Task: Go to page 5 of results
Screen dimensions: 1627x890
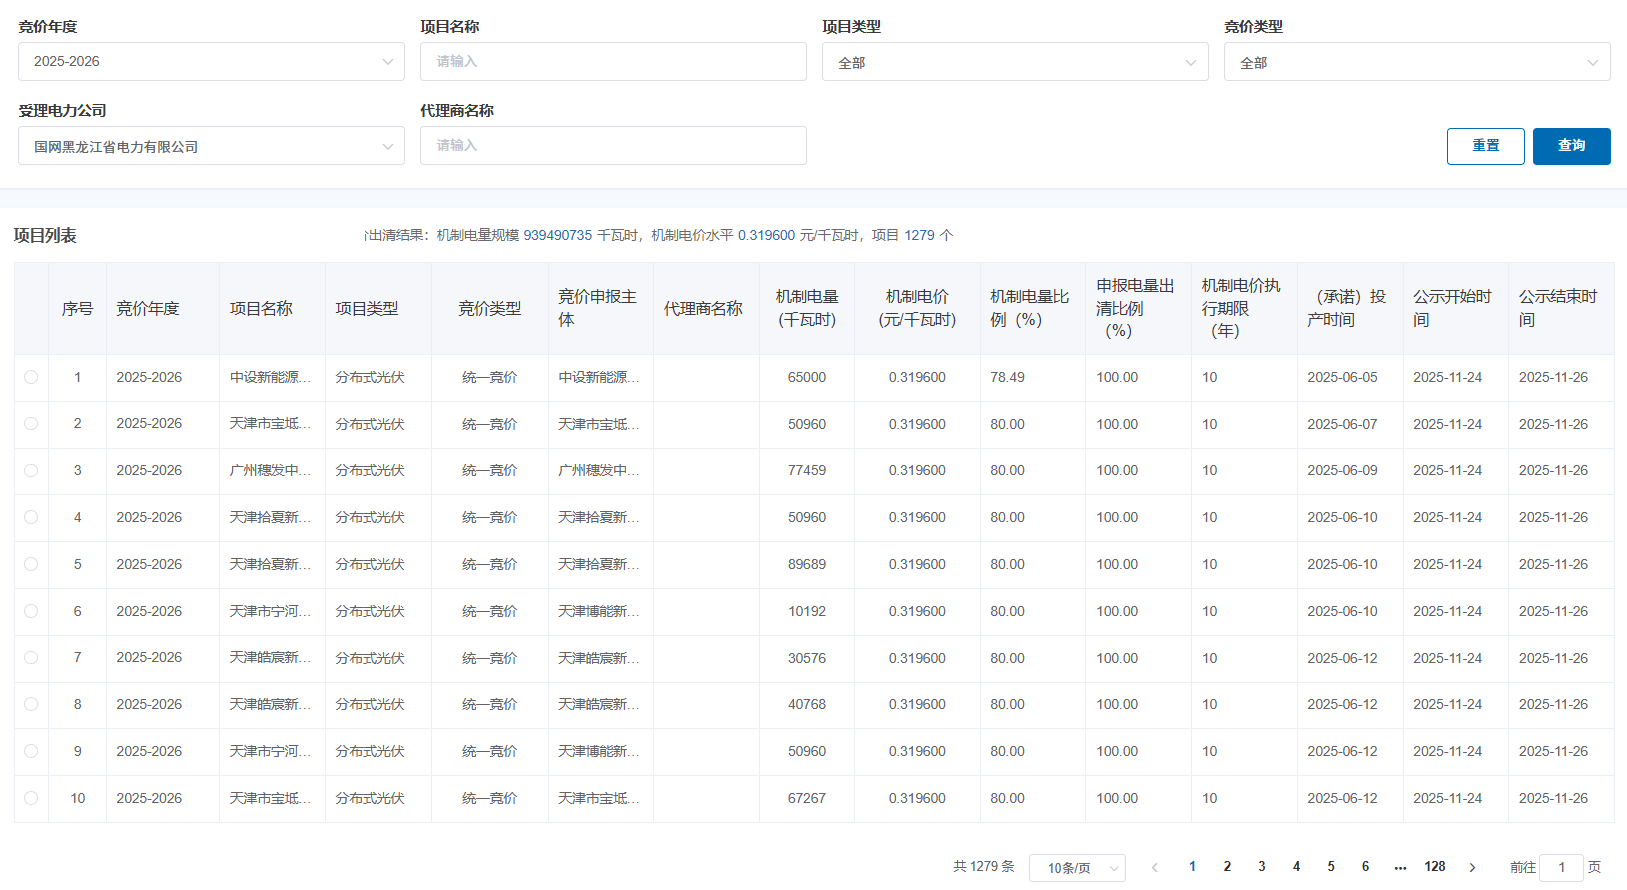Action: coord(1331,867)
